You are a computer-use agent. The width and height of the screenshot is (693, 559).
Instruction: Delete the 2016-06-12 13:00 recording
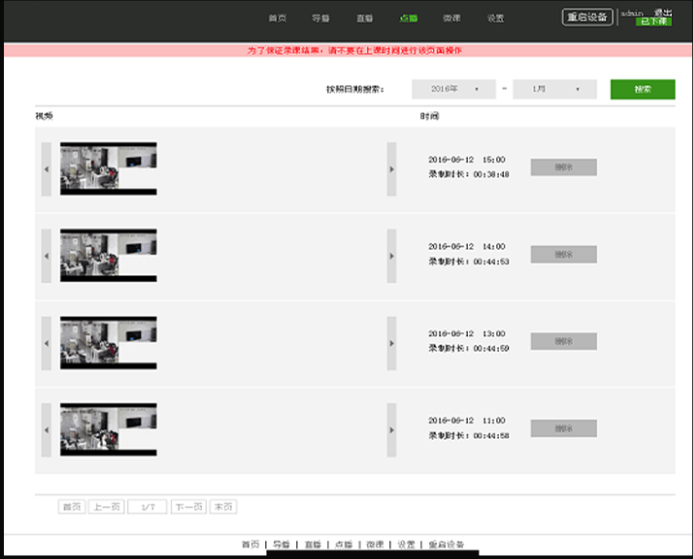coord(564,341)
